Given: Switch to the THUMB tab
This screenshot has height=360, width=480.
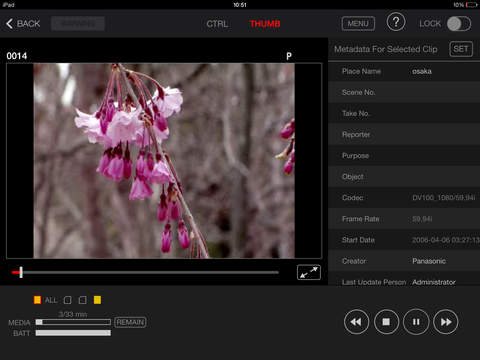Looking at the screenshot, I should coord(265,24).
